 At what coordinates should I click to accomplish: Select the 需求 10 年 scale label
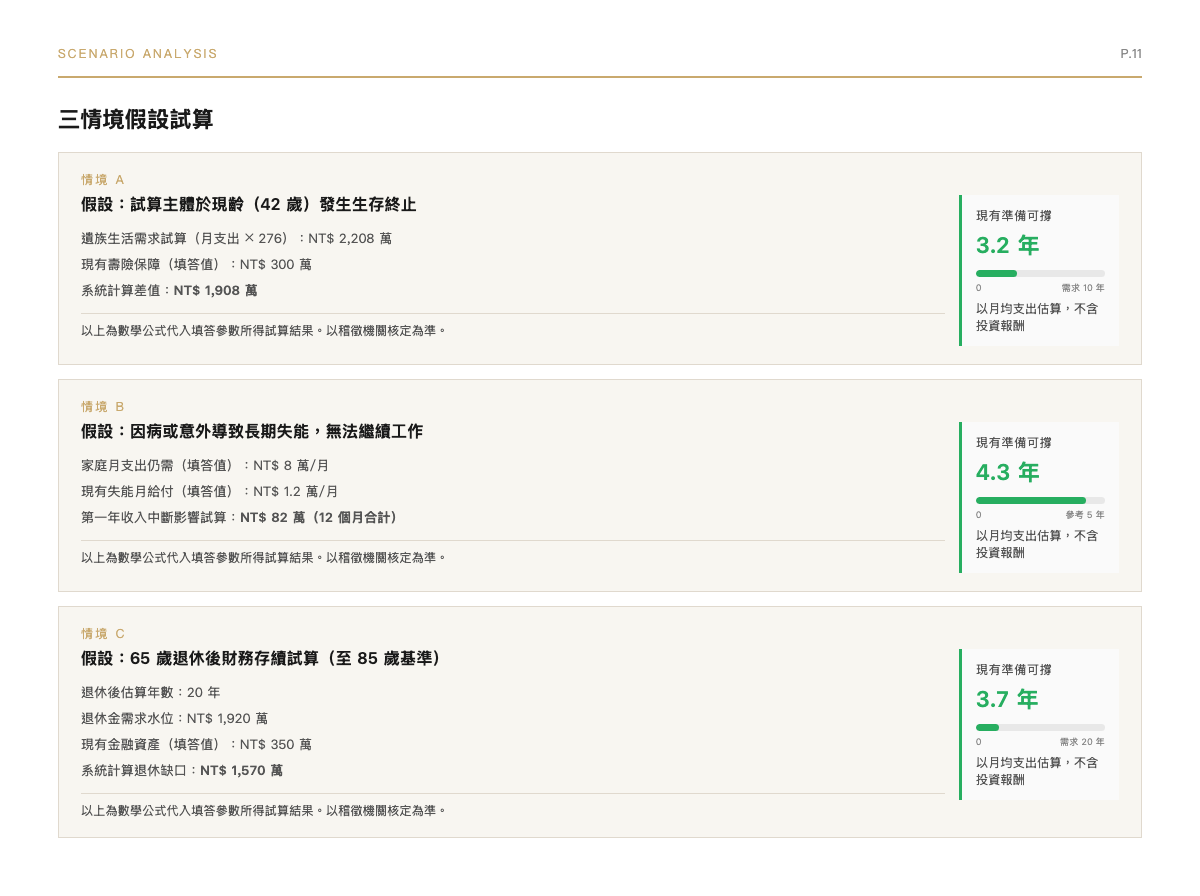point(1083,287)
